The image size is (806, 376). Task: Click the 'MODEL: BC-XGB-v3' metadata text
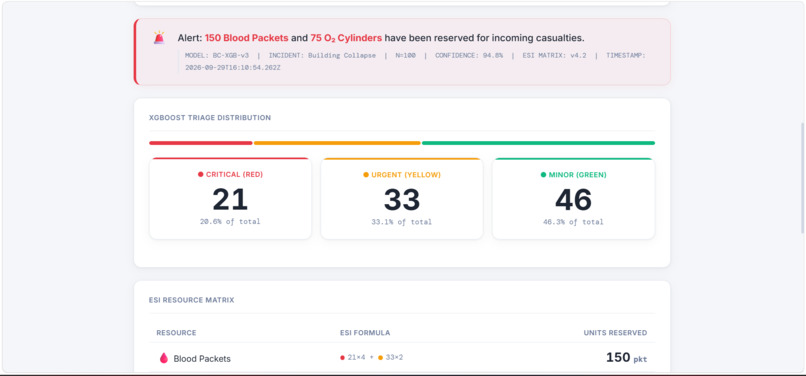coord(217,55)
